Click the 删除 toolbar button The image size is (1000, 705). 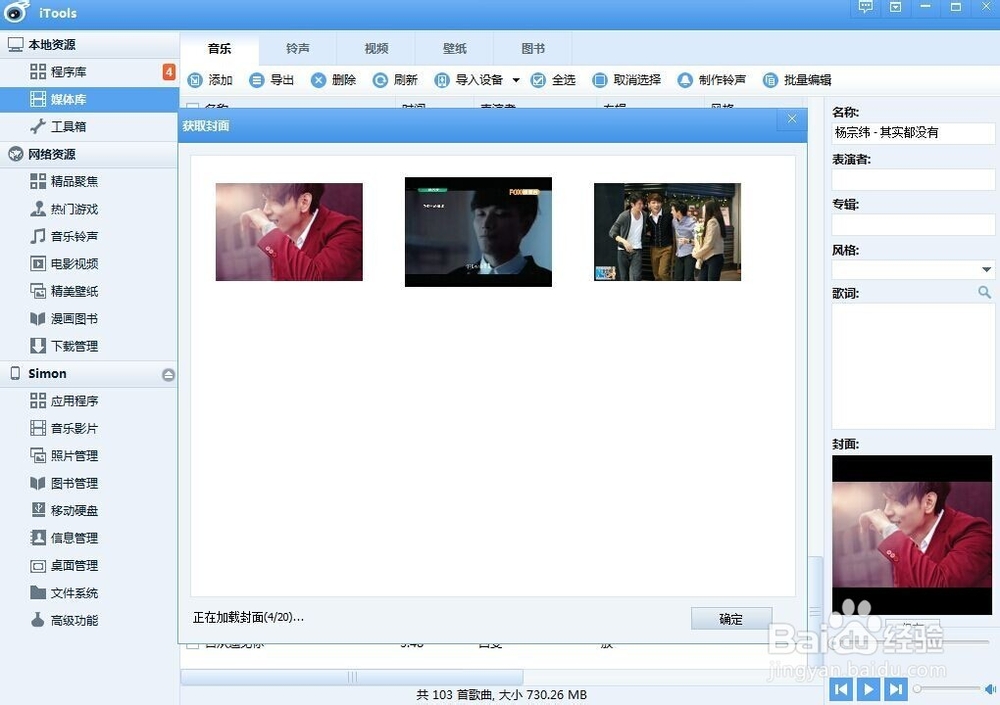pyautogui.click(x=334, y=80)
